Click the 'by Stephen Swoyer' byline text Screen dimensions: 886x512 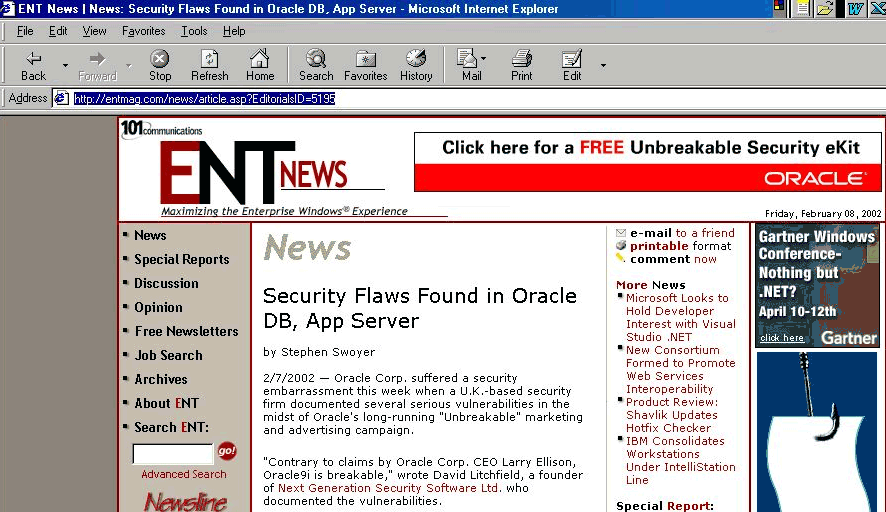319,352
